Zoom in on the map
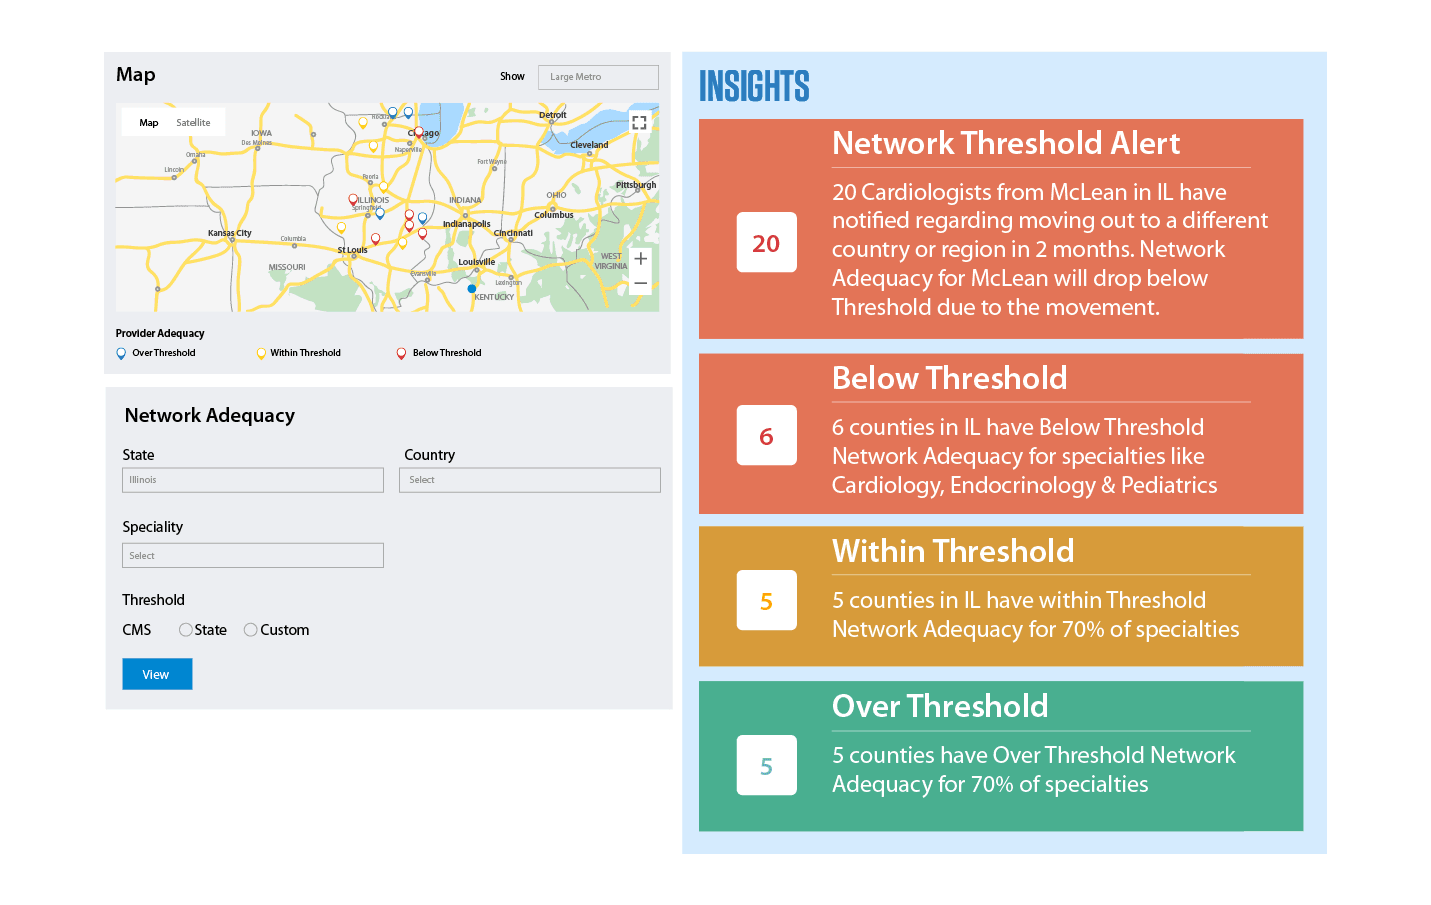This screenshot has height=905, width=1431. click(x=640, y=258)
